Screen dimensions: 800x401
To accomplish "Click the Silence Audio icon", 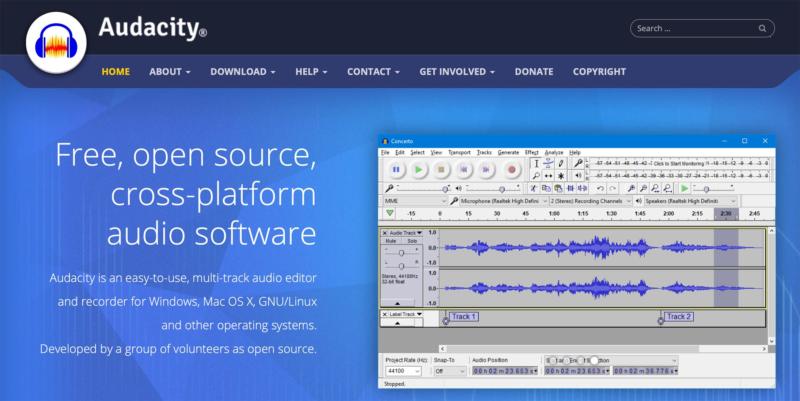I will pos(582,189).
